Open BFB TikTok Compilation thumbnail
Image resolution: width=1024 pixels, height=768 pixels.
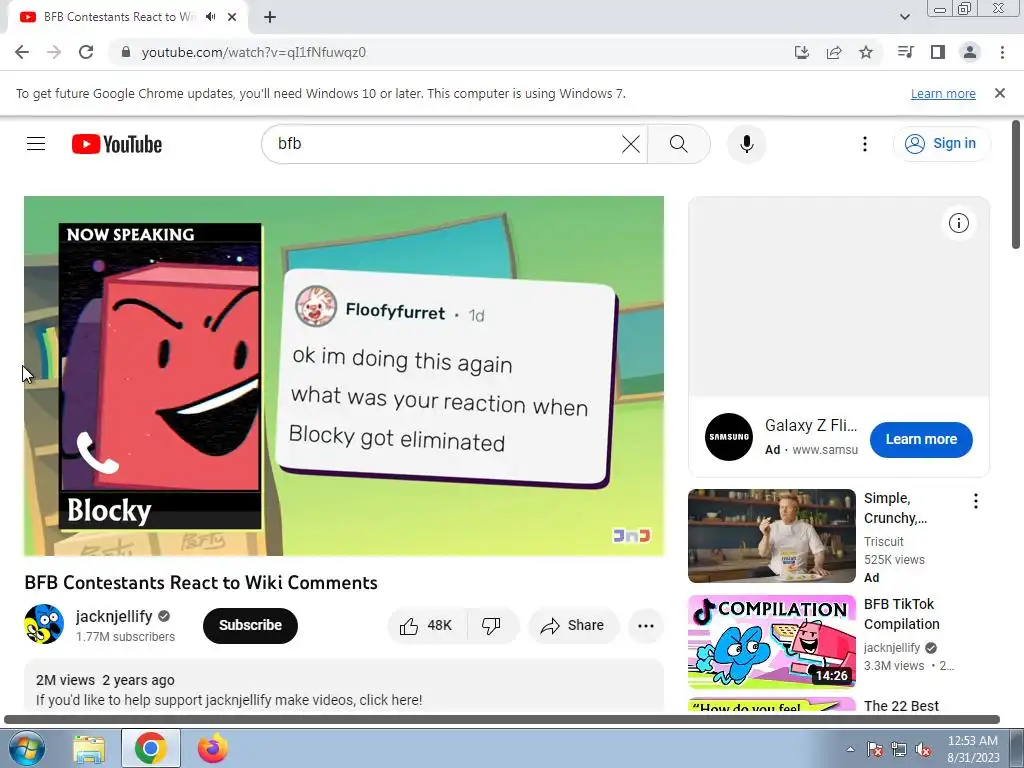[x=771, y=641]
